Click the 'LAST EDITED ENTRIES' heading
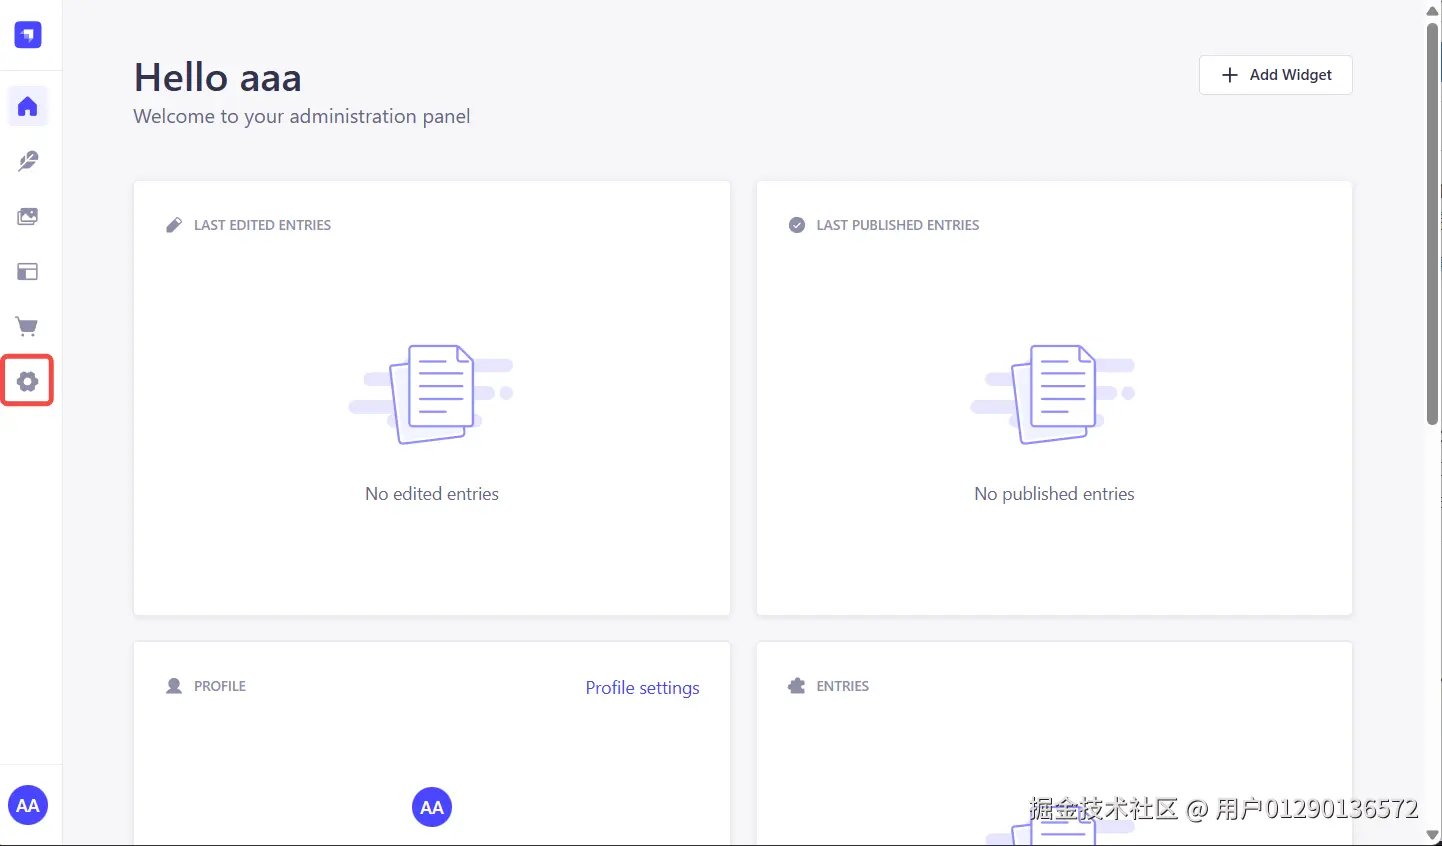1442x846 pixels. (262, 225)
